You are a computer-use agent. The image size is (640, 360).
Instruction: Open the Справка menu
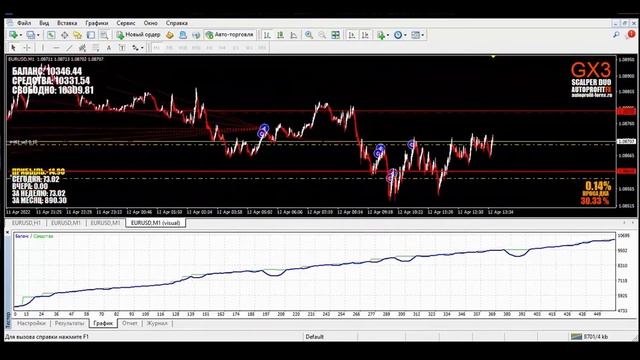click(177, 23)
